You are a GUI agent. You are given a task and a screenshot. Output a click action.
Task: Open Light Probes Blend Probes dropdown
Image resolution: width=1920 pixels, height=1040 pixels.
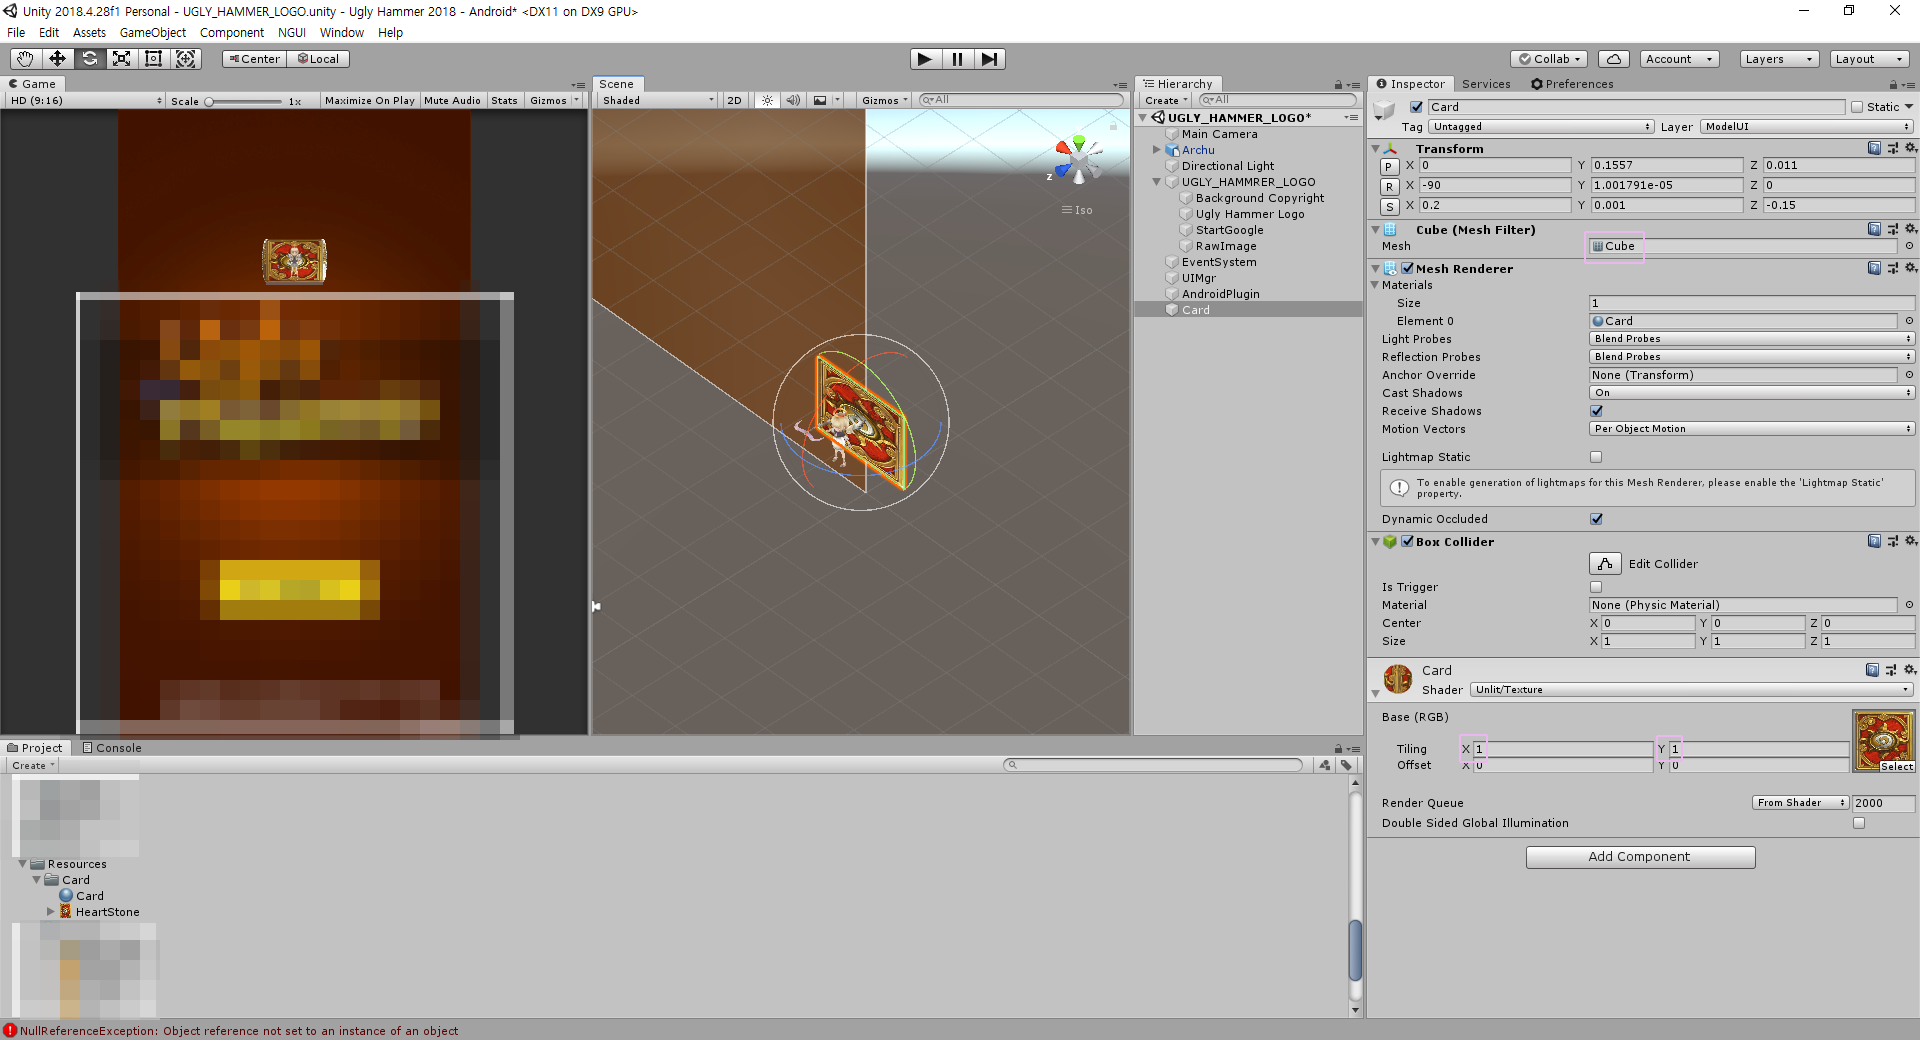click(1752, 339)
